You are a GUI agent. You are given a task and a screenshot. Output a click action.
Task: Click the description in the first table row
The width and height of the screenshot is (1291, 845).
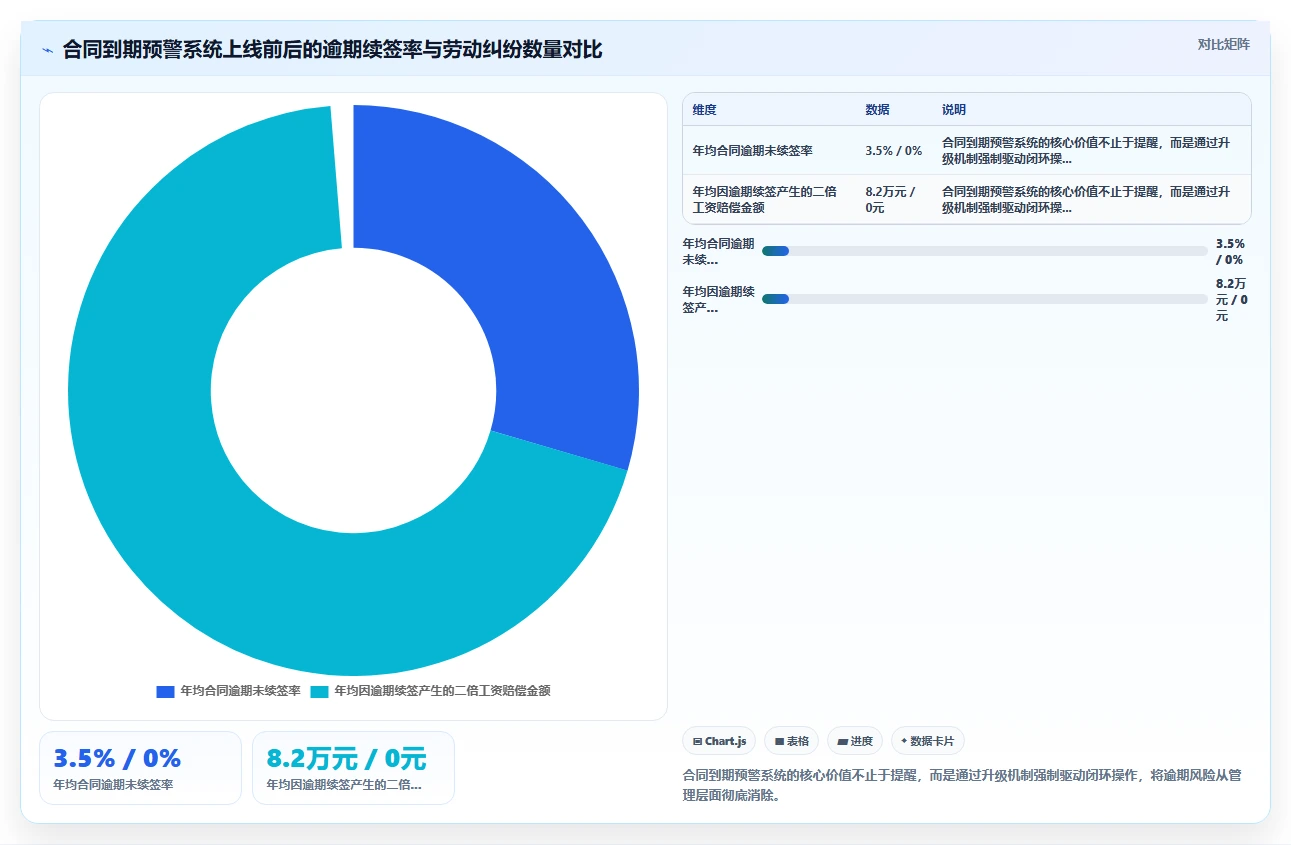[1086, 151]
